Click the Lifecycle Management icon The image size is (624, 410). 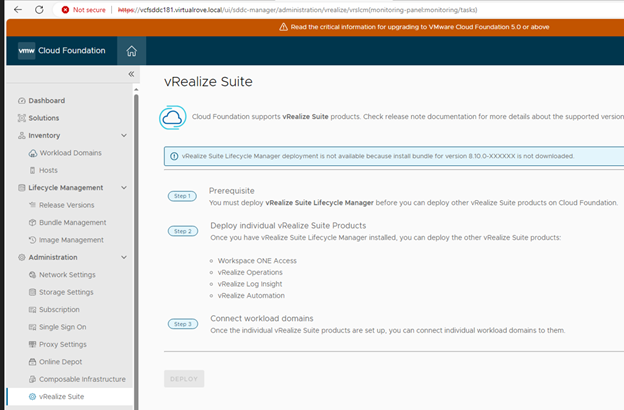pyautogui.click(x=21, y=187)
